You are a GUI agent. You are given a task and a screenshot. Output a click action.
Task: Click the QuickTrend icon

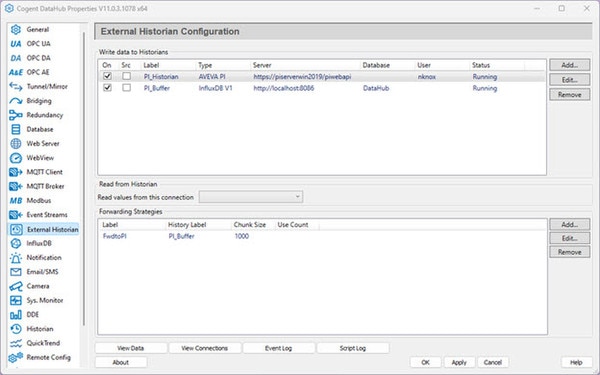pyautogui.click(x=16, y=343)
